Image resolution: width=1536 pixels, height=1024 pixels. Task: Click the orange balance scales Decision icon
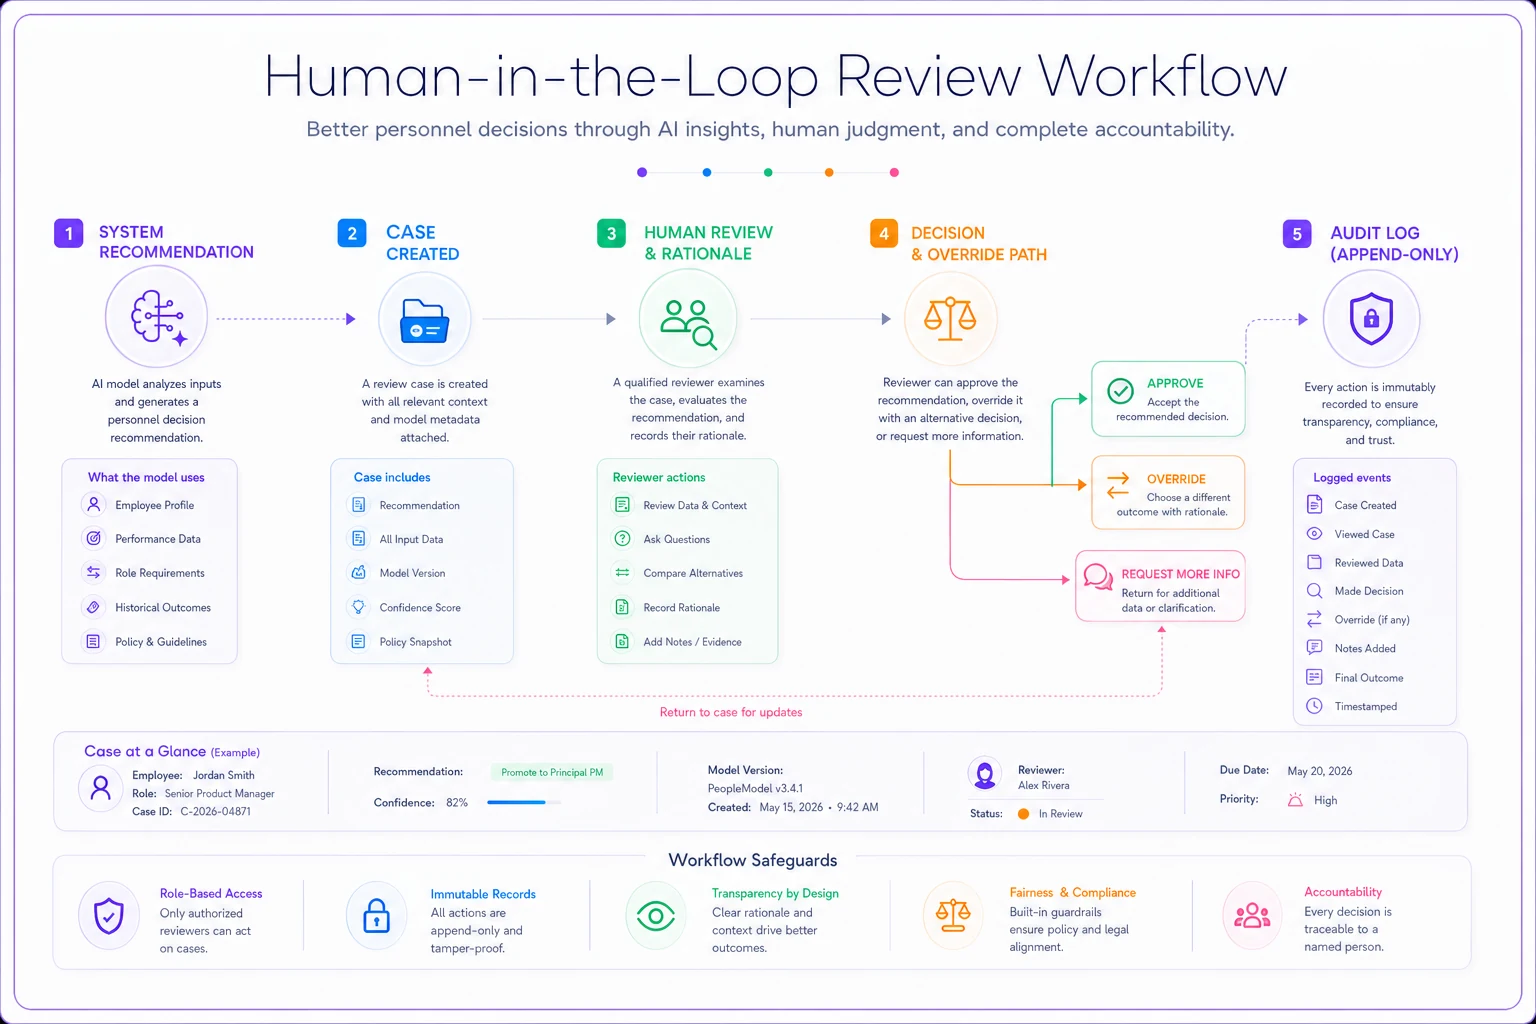click(950, 318)
